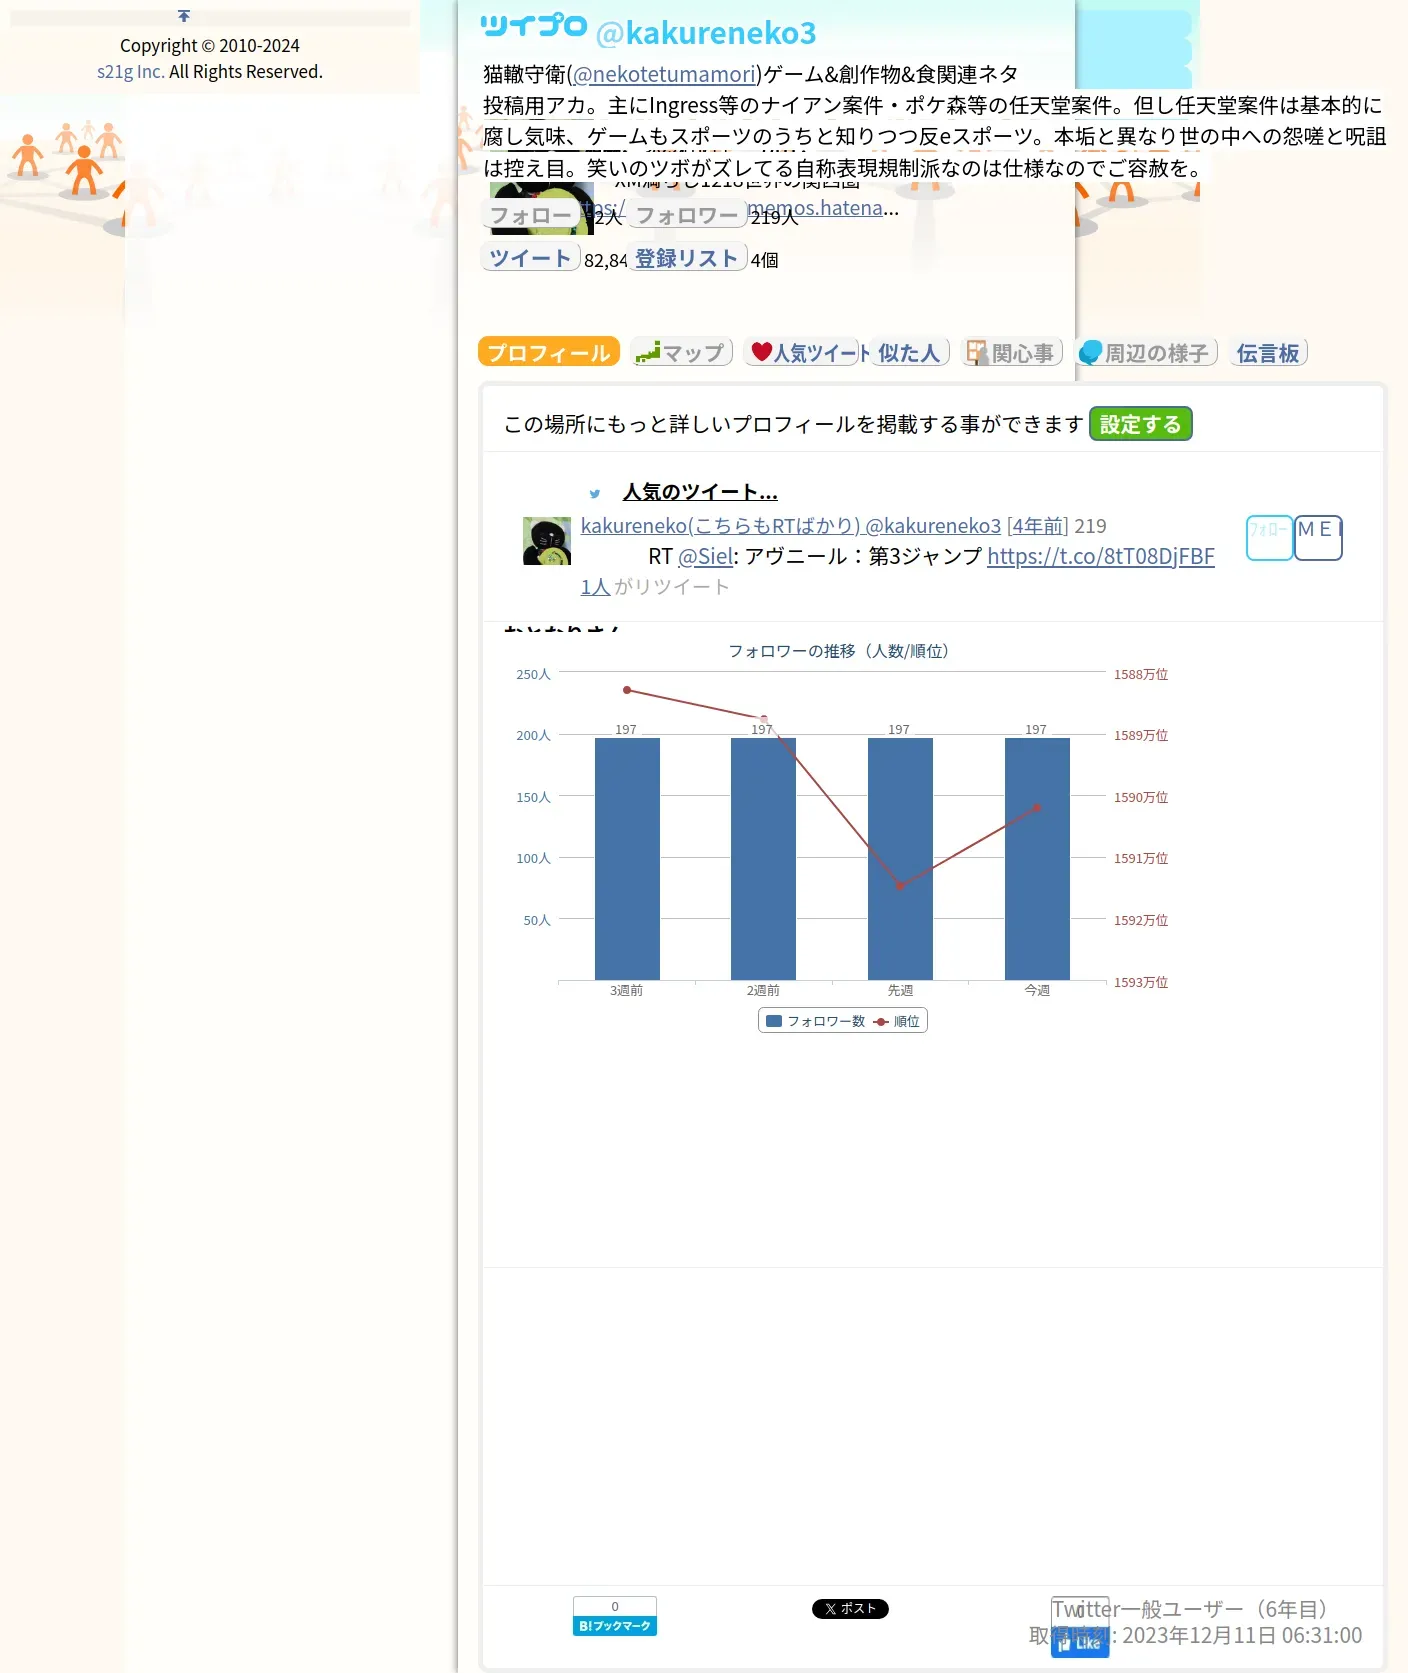This screenshot has width=1408, height=1673.
Task: Click the ME button beside tweet
Action: click(1318, 538)
